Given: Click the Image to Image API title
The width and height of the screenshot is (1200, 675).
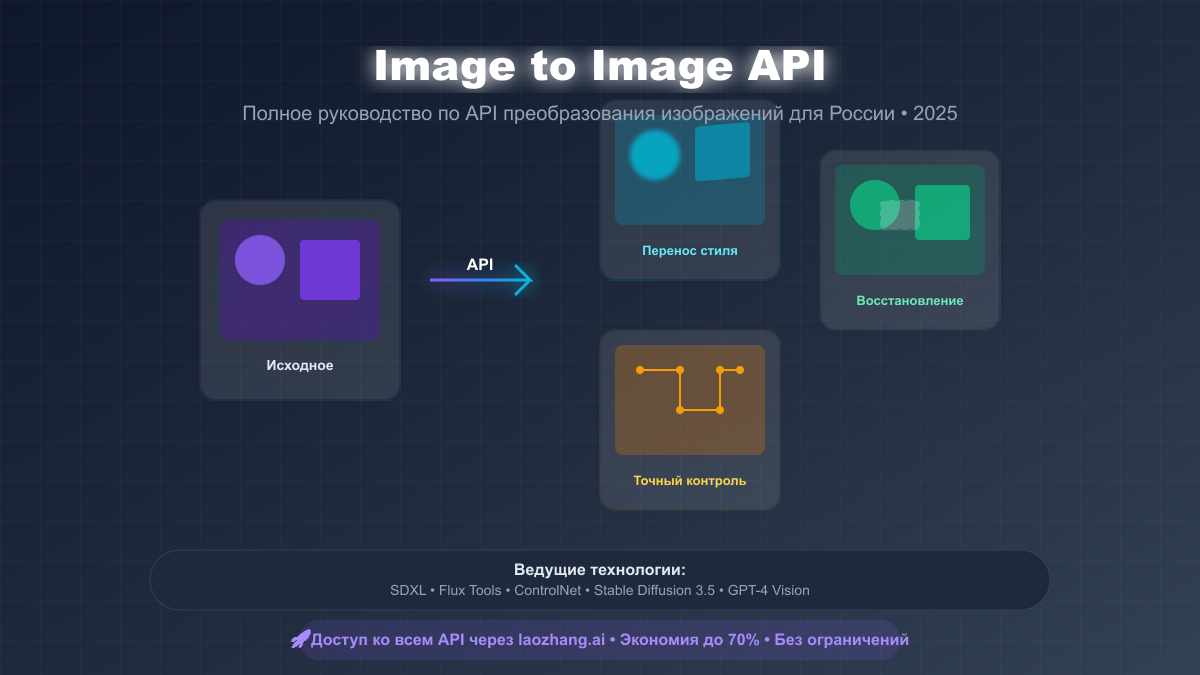Looking at the screenshot, I should tap(600, 66).
